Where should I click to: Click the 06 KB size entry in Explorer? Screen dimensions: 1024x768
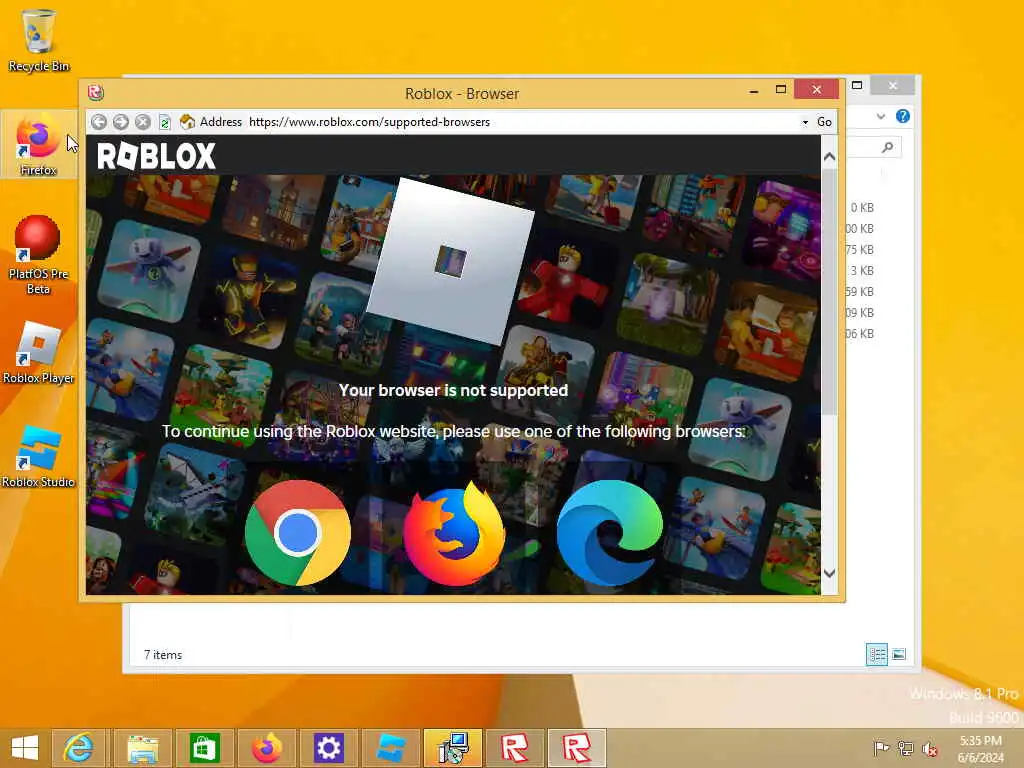pos(859,333)
